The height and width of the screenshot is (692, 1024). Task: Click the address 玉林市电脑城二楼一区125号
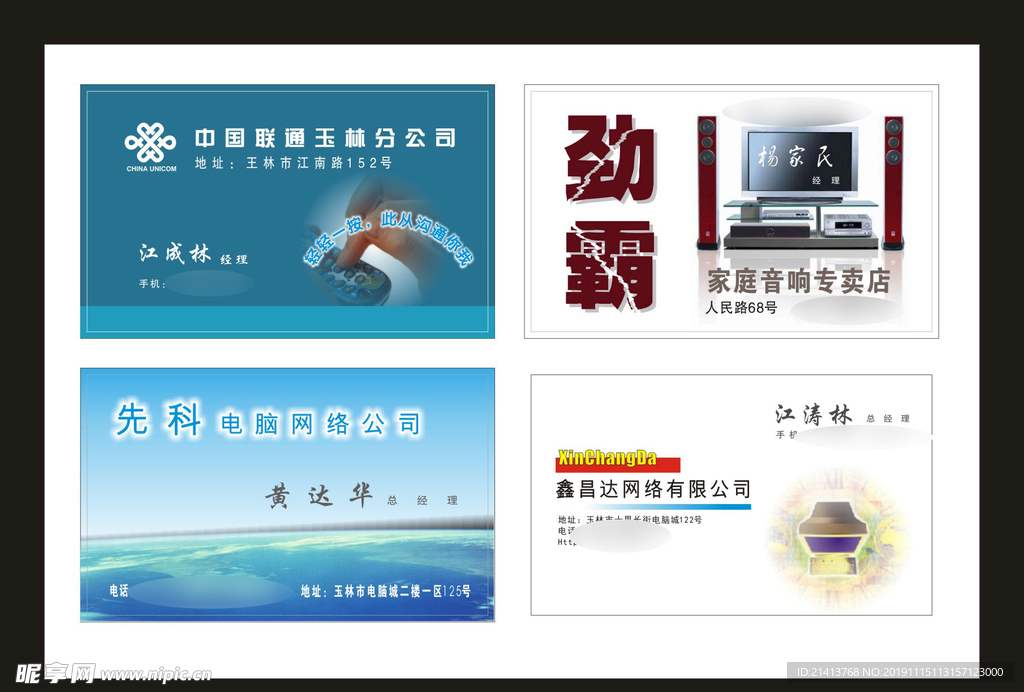[x=402, y=591]
